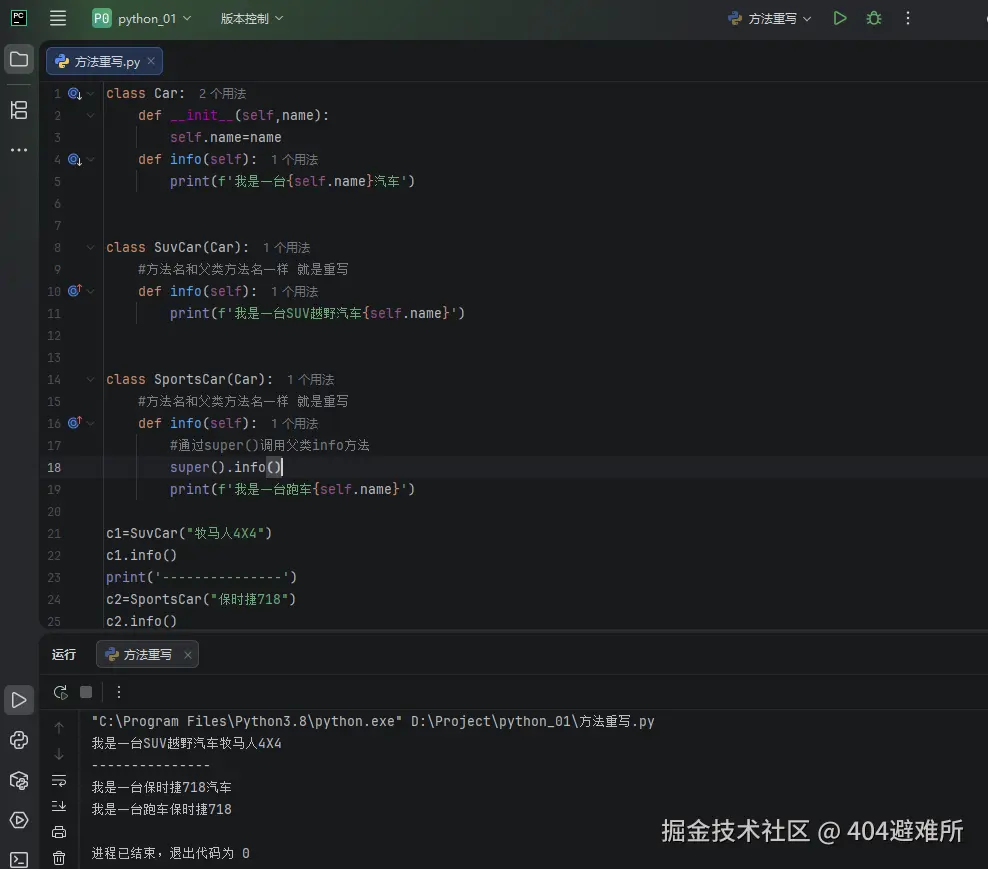
Task: Open the 方法重写 run configuration dropdown
Action: 770,18
